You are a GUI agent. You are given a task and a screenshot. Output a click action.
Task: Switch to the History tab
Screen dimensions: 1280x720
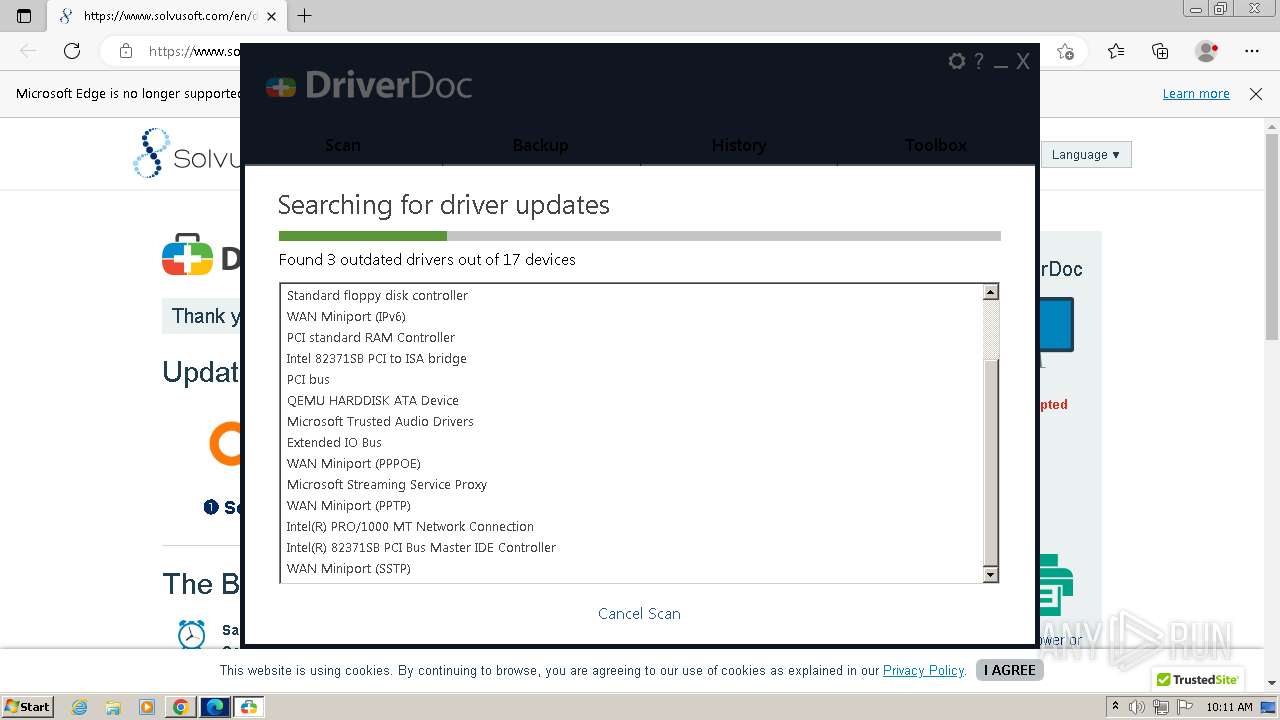(739, 145)
